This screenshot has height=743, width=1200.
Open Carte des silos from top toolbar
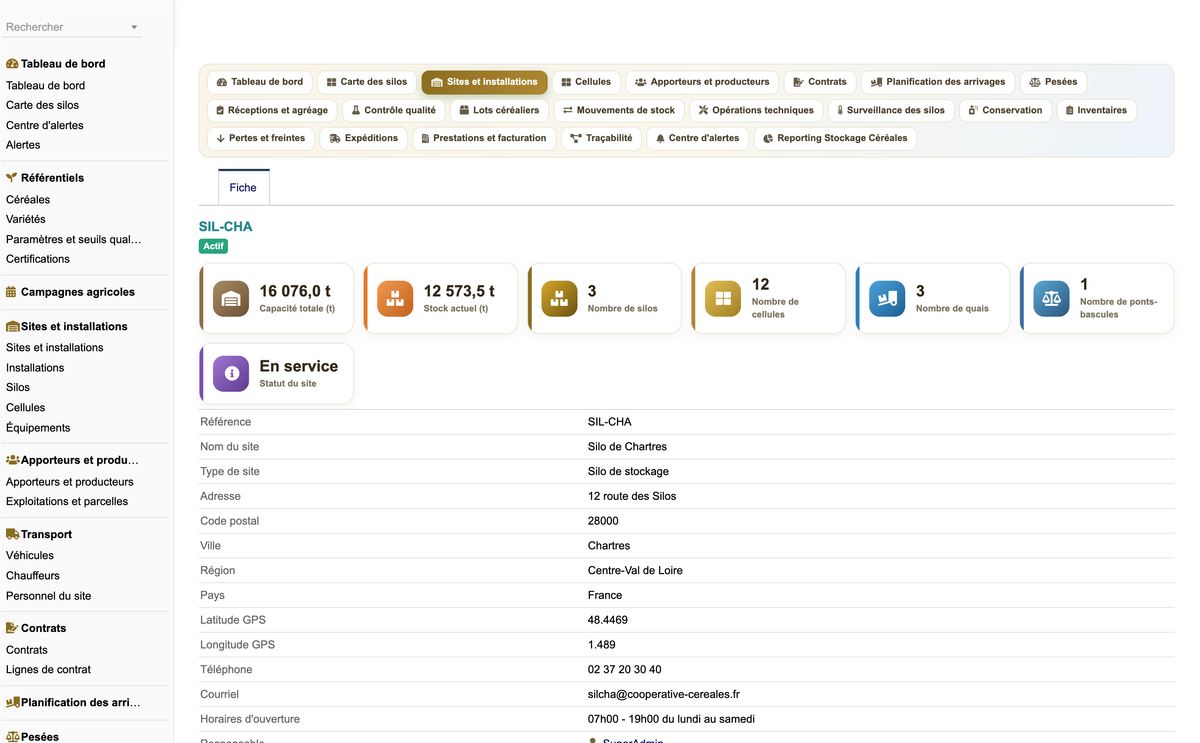pyautogui.click(x=367, y=82)
